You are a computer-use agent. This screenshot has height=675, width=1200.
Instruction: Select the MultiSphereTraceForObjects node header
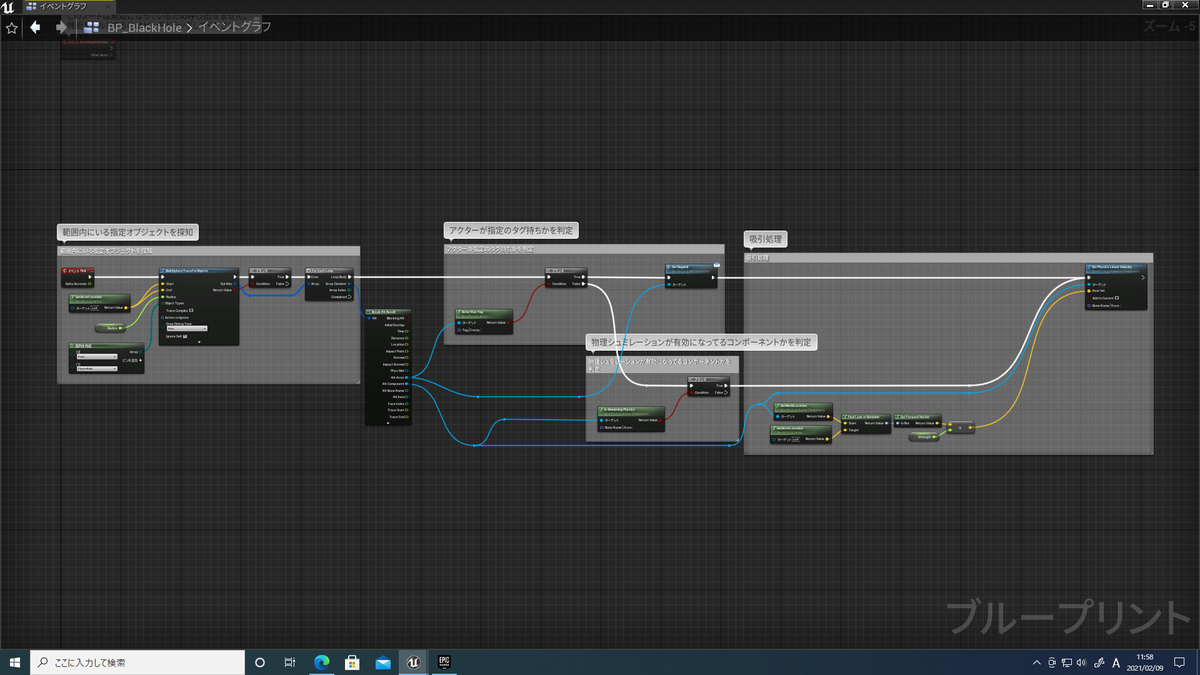point(199,270)
